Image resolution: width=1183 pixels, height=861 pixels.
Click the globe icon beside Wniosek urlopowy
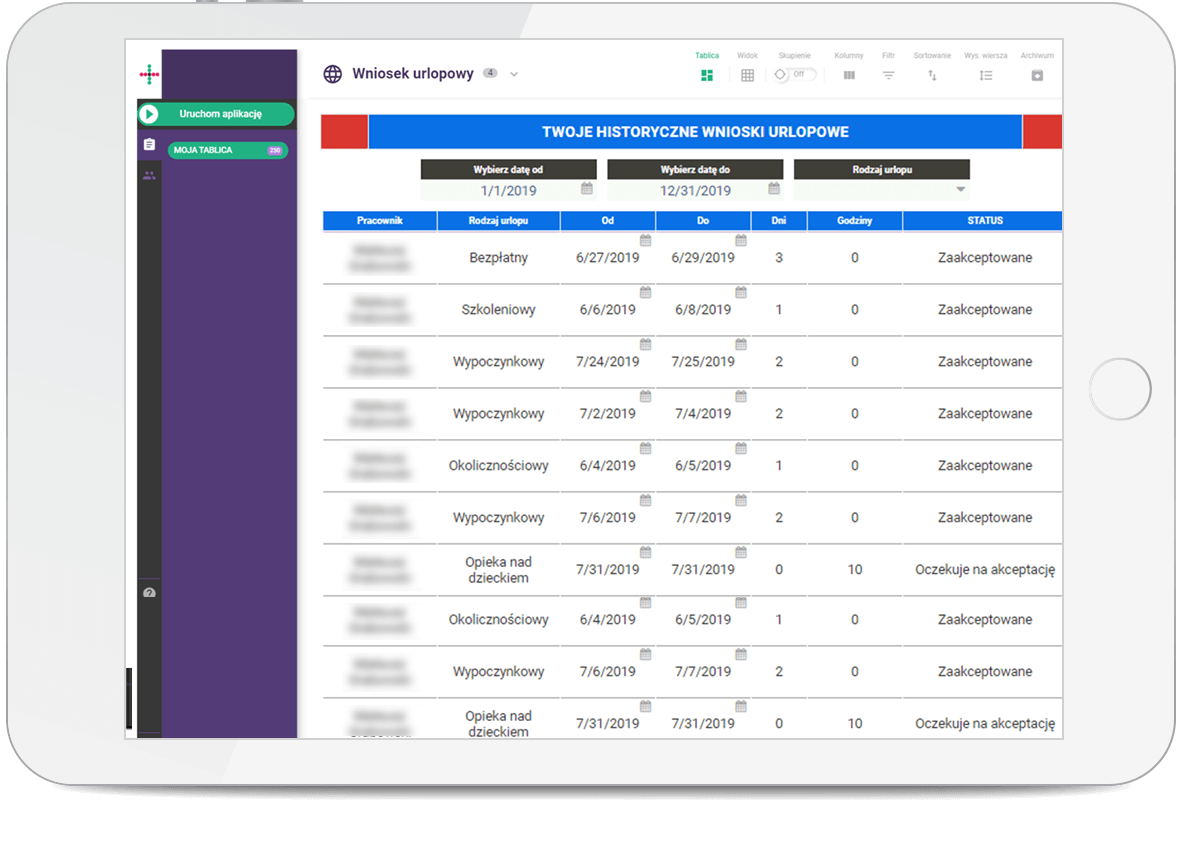[x=332, y=74]
